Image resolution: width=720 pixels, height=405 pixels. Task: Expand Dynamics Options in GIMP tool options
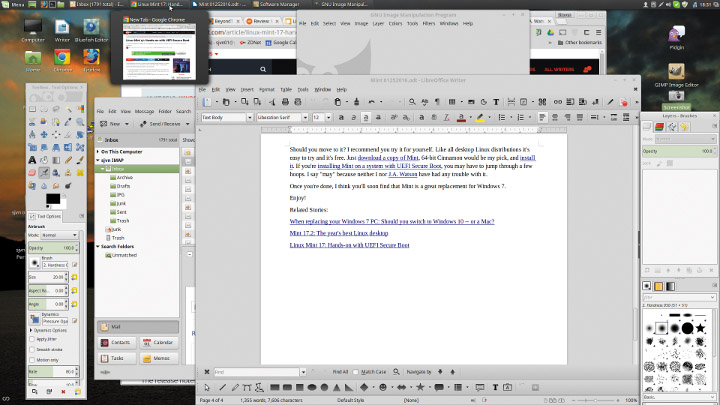pyautogui.click(x=31, y=330)
